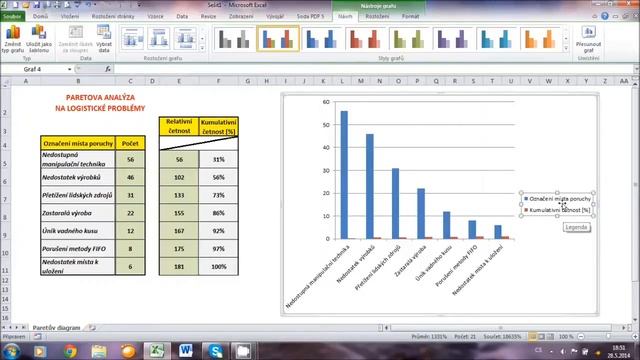Switch to the Revize ribbon tab

208,16
